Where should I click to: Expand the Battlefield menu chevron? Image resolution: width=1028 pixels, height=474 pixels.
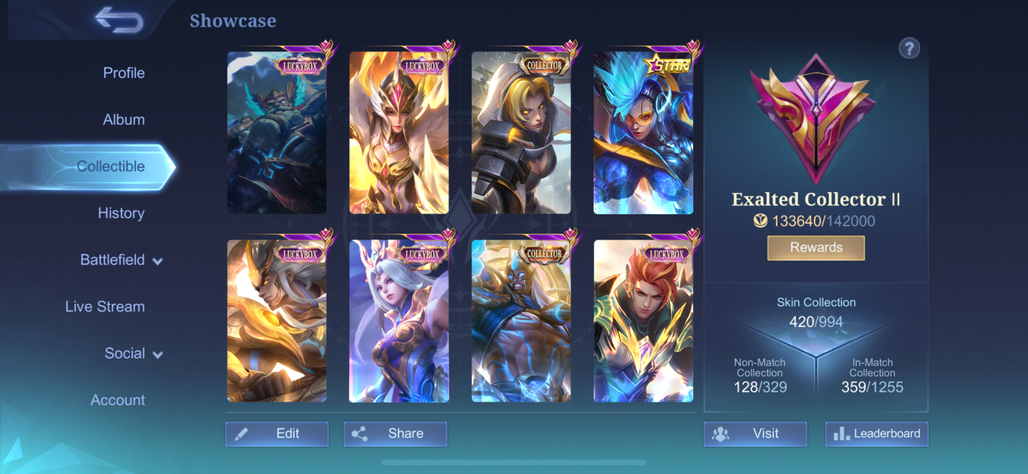(157, 261)
